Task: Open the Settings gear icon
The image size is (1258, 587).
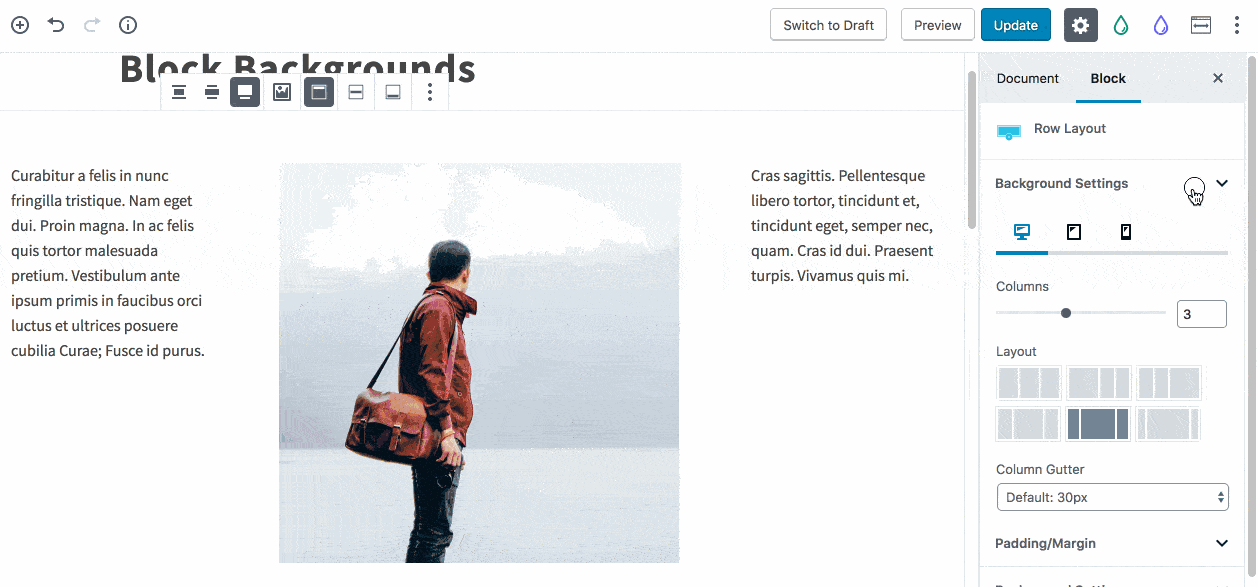Action: point(1081,25)
